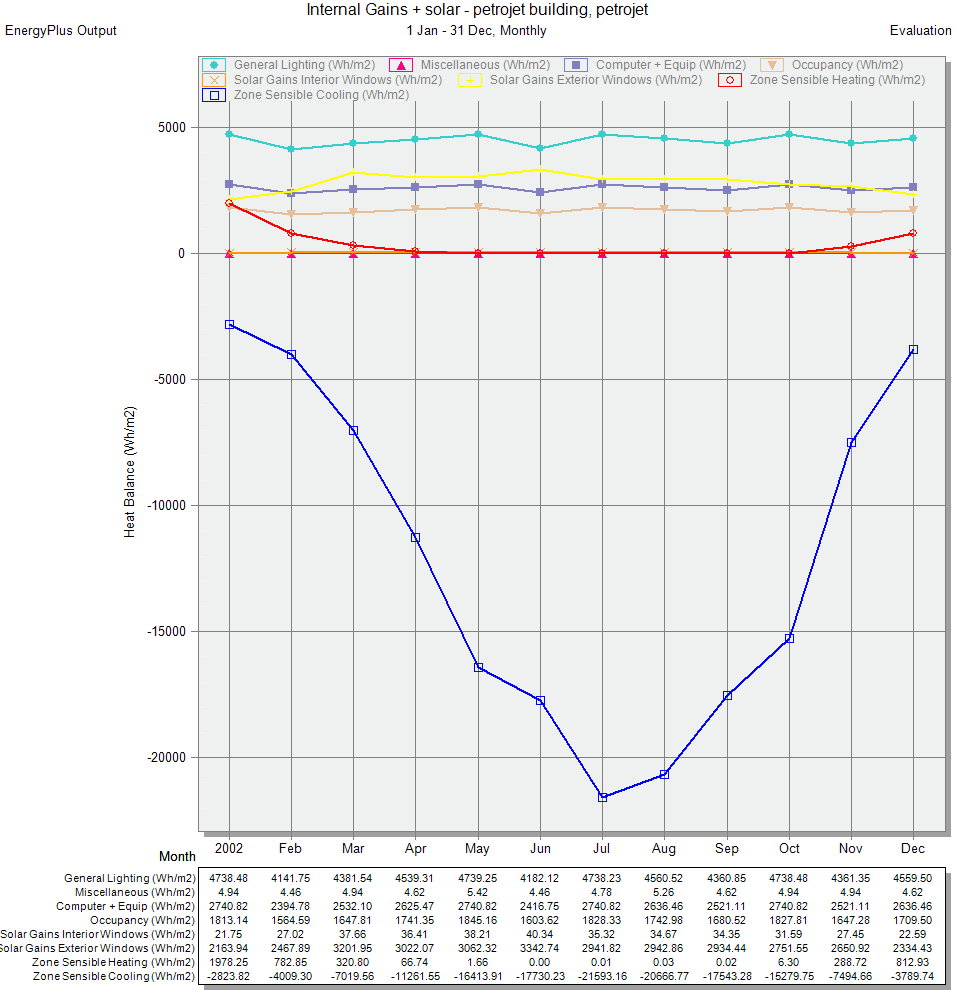Click the Solar Gains Exterior Windows legend icon

coord(470,80)
